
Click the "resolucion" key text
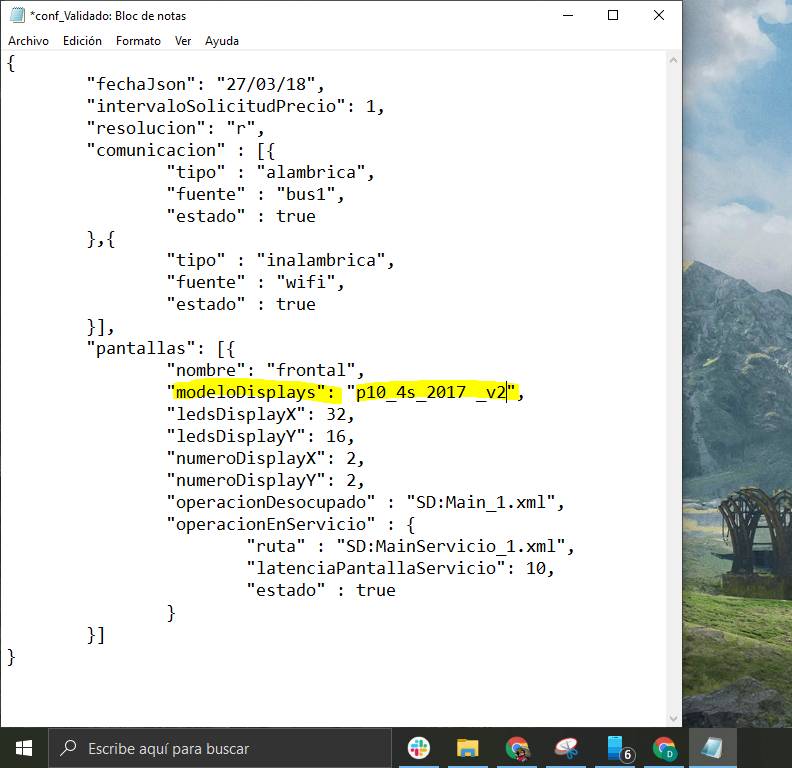click(145, 128)
